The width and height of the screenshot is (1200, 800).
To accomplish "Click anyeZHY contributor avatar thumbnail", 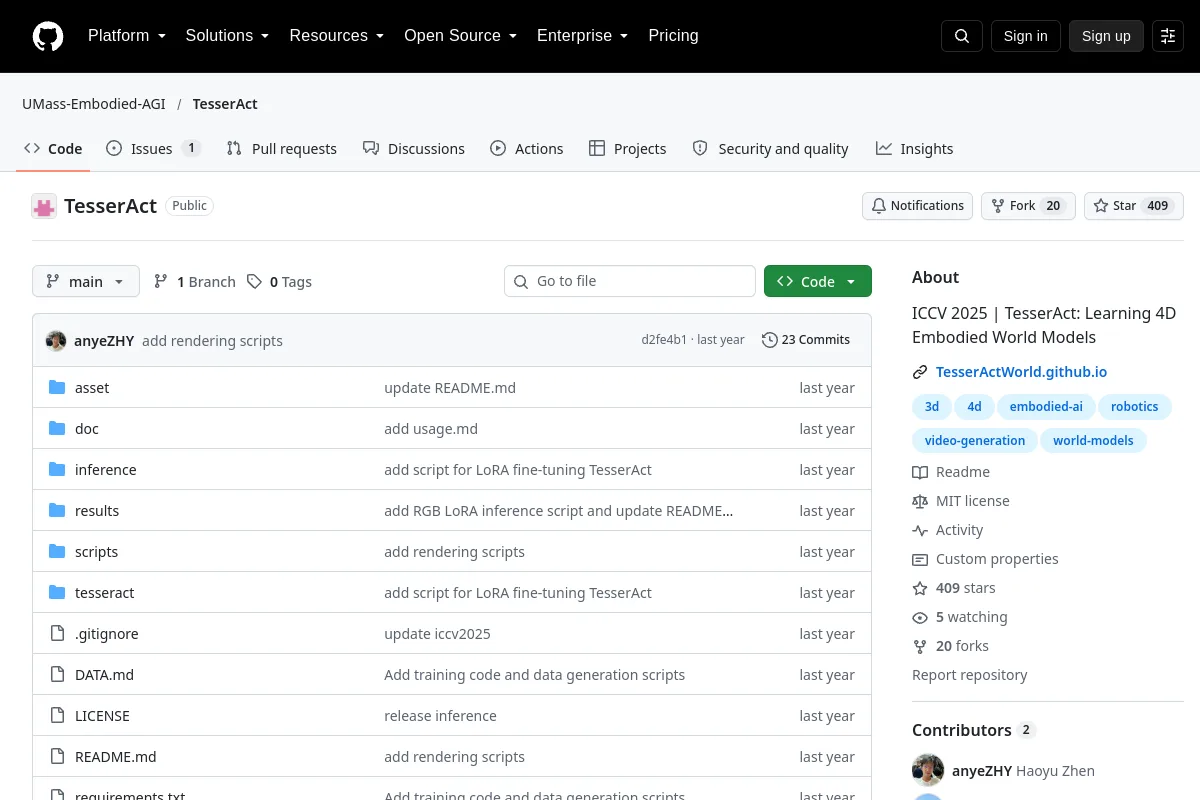I will 928,770.
